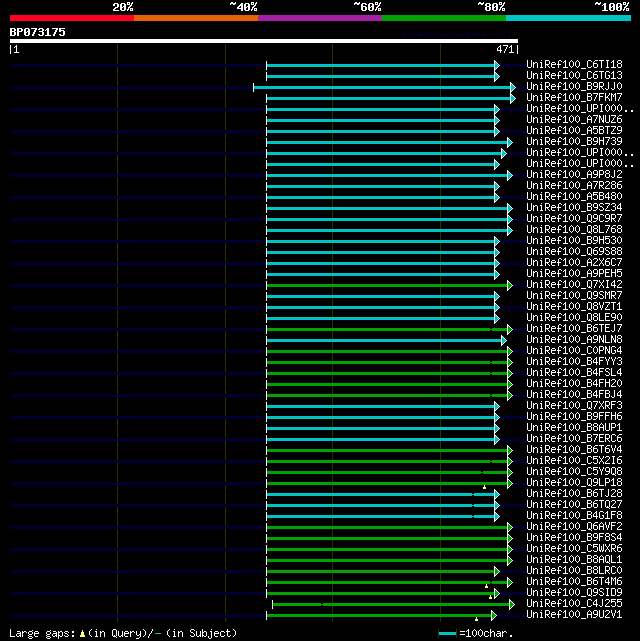Select the UniRef100_B9H739 label
Viewport: 640px width, 641px height.
pos(574,142)
